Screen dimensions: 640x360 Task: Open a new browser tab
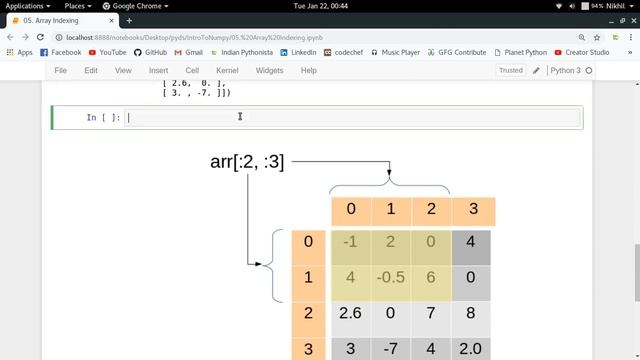(129, 20)
